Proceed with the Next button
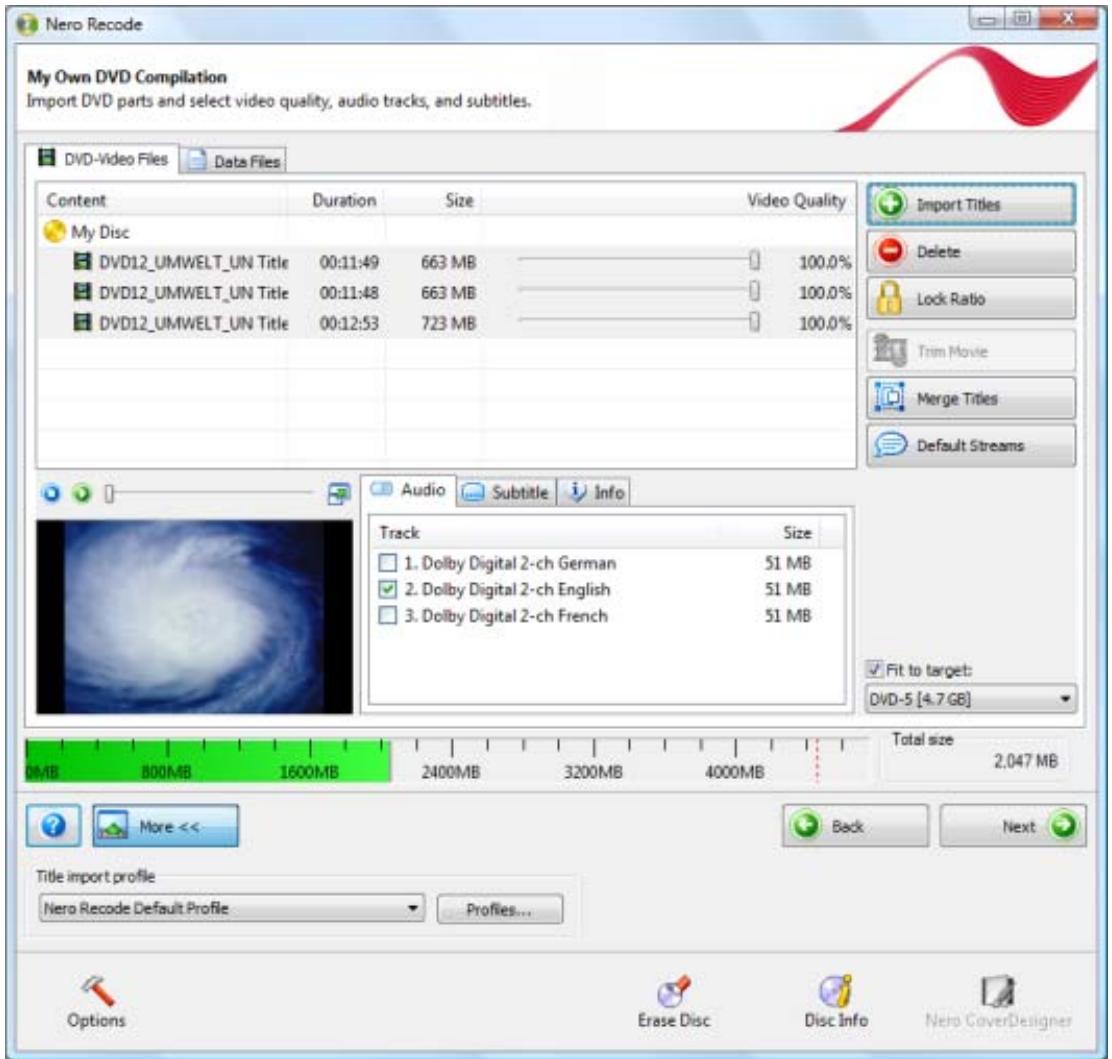Image resolution: width=1112 pixels, height=1059 pixels. click(x=1013, y=826)
